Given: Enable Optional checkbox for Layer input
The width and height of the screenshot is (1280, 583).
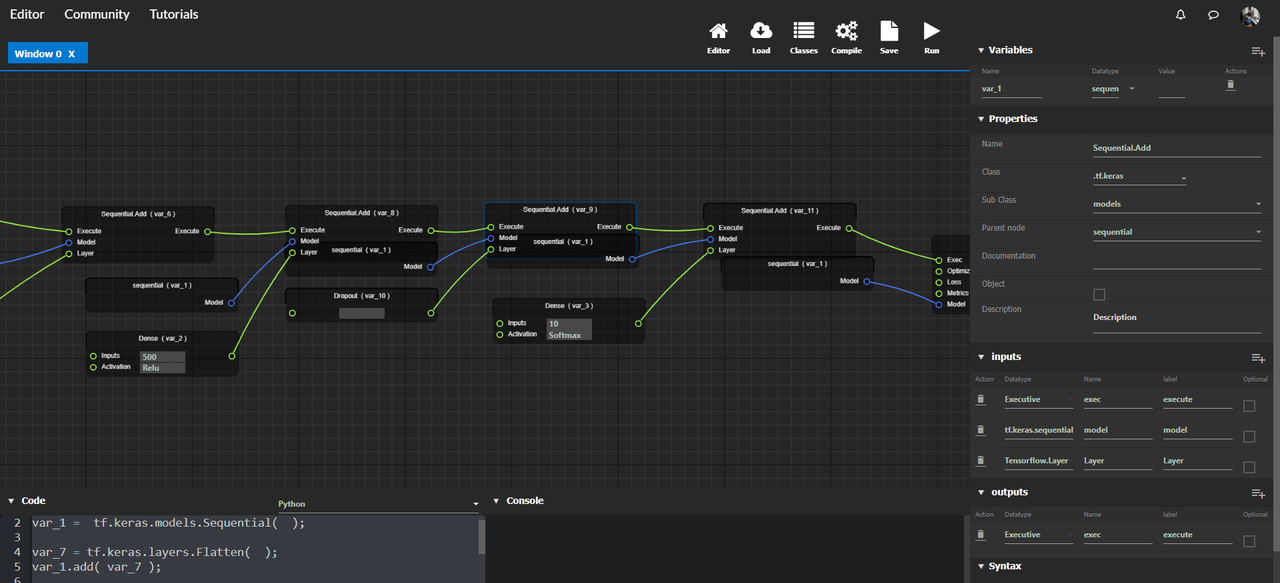Looking at the screenshot, I should (x=1249, y=467).
